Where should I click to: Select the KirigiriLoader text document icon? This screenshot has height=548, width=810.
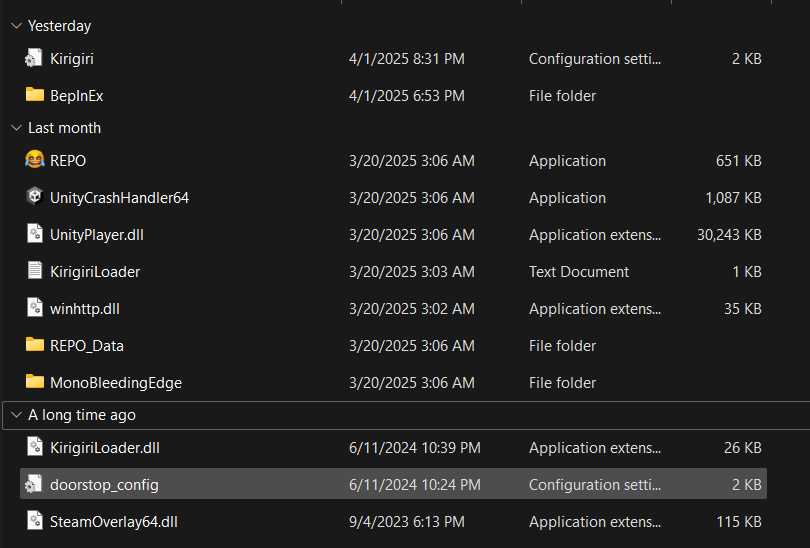click(x=34, y=272)
